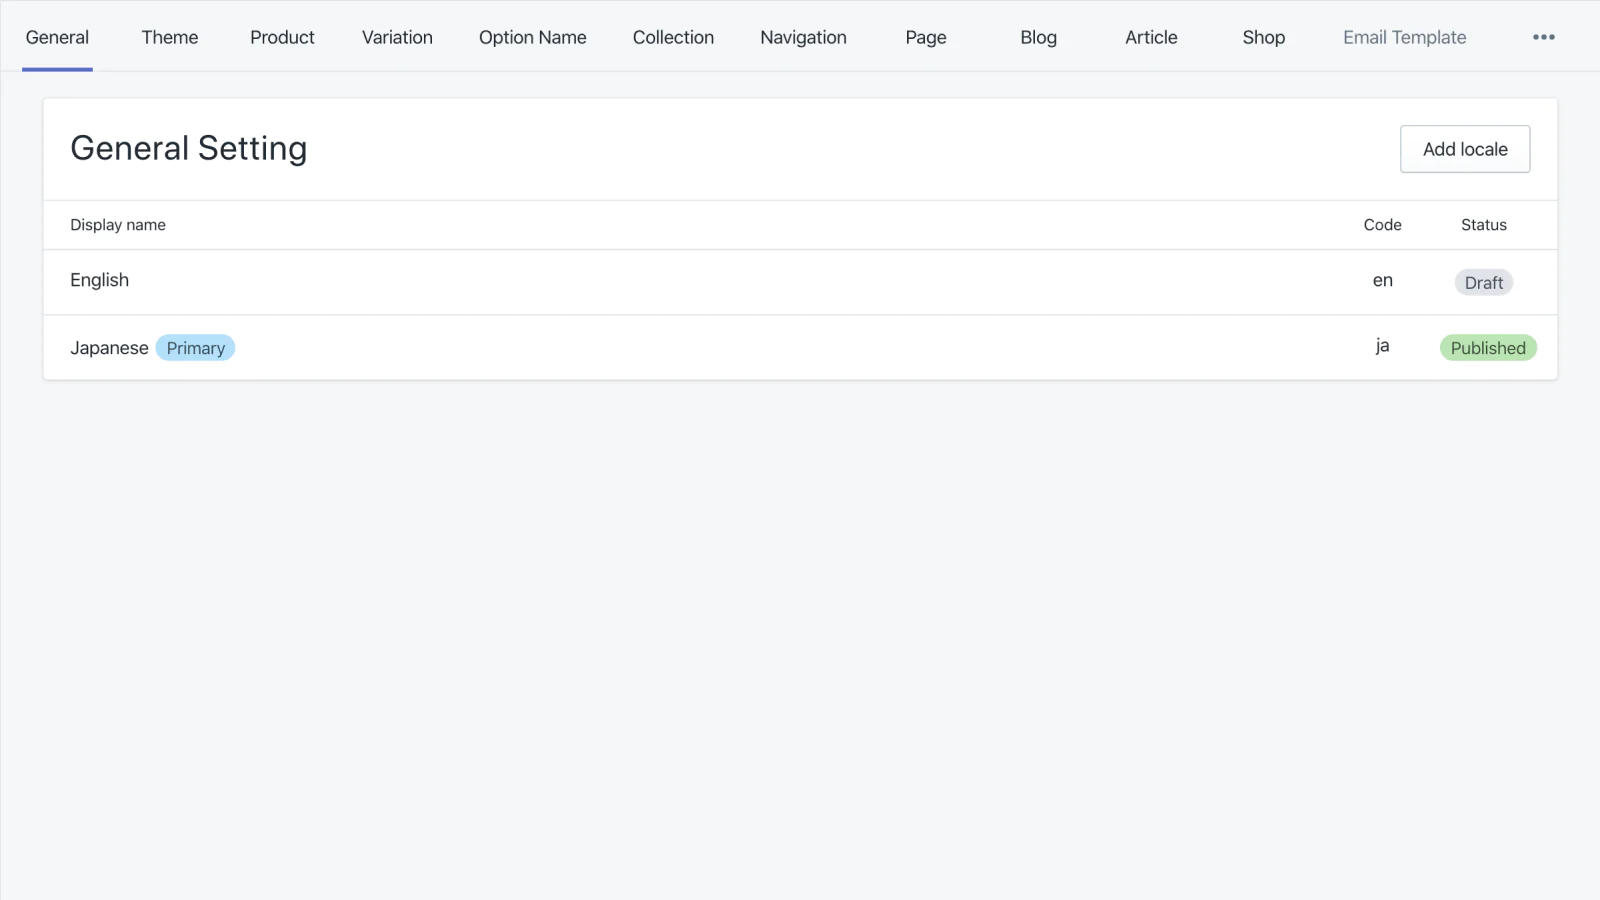The image size is (1600, 900).
Task: Click the Add locale button
Action: 1464,149
